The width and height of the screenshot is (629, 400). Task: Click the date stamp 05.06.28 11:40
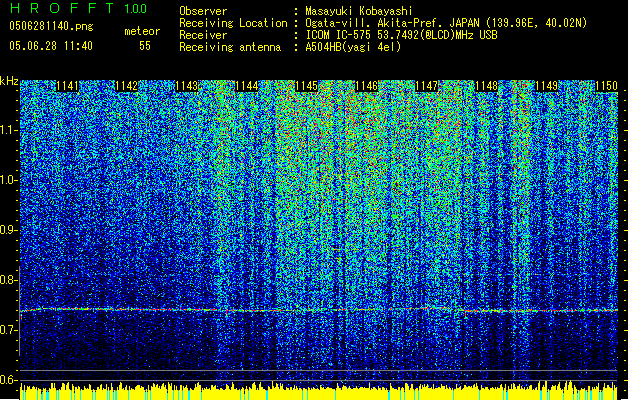pos(51,46)
